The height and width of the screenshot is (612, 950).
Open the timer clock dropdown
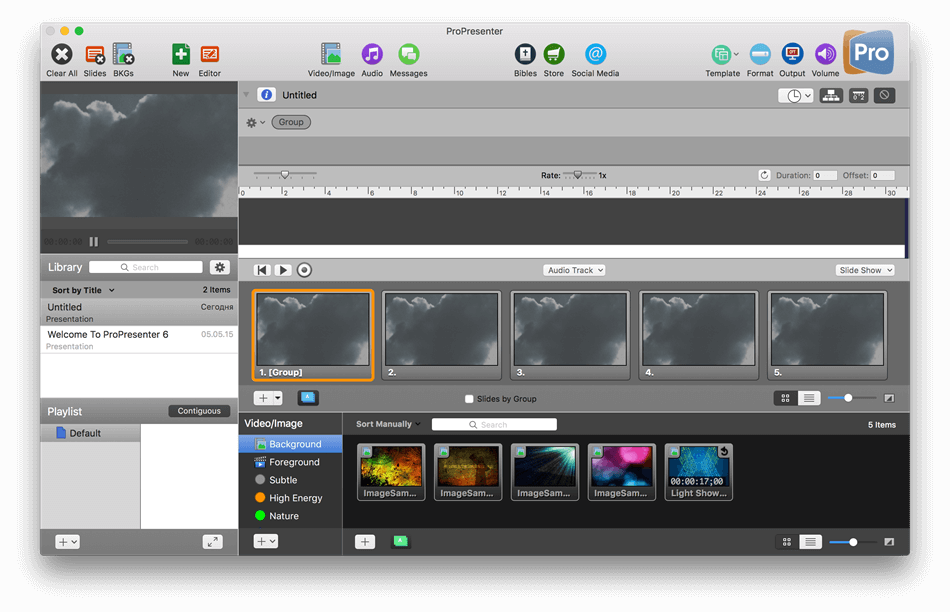tap(796, 96)
